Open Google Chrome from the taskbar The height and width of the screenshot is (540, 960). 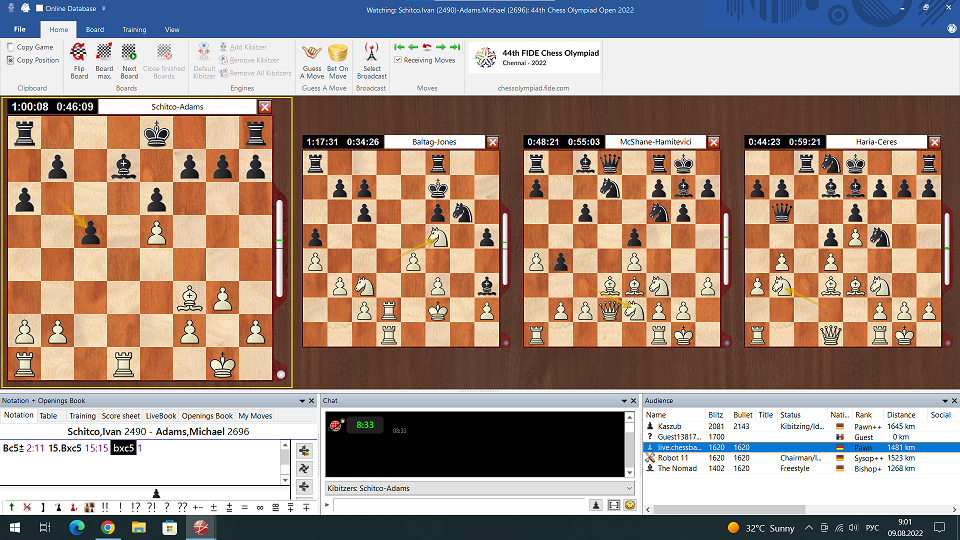108,527
